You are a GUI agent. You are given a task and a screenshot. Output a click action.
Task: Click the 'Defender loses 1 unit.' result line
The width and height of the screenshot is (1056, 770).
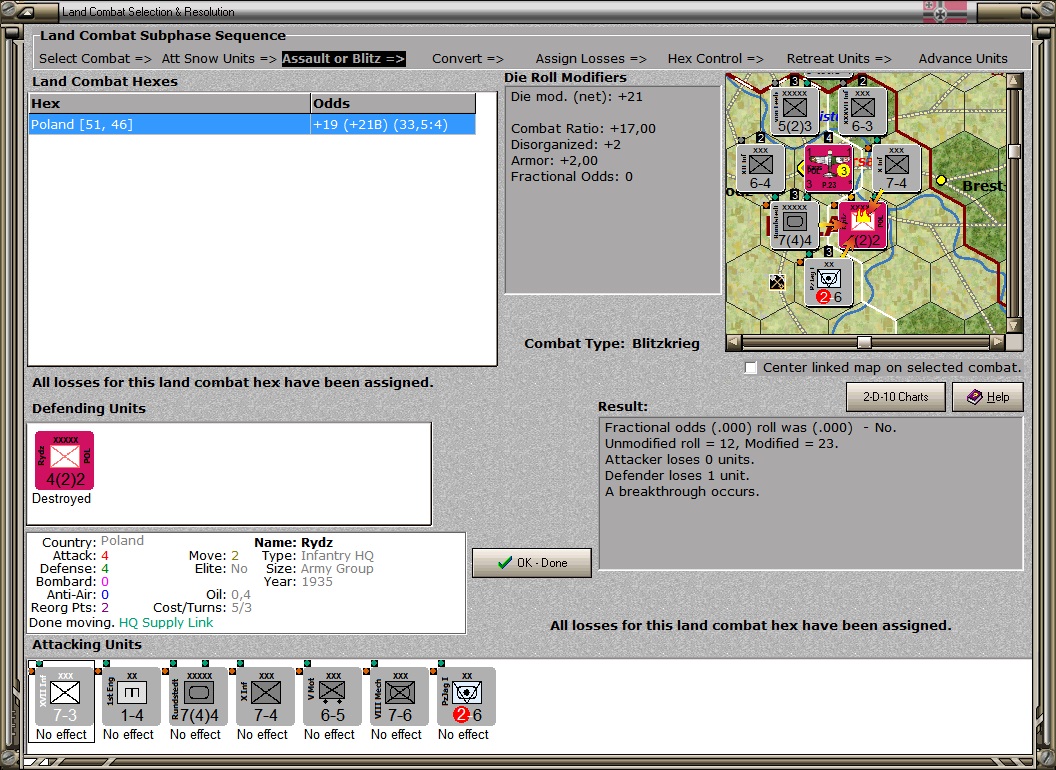tap(677, 476)
